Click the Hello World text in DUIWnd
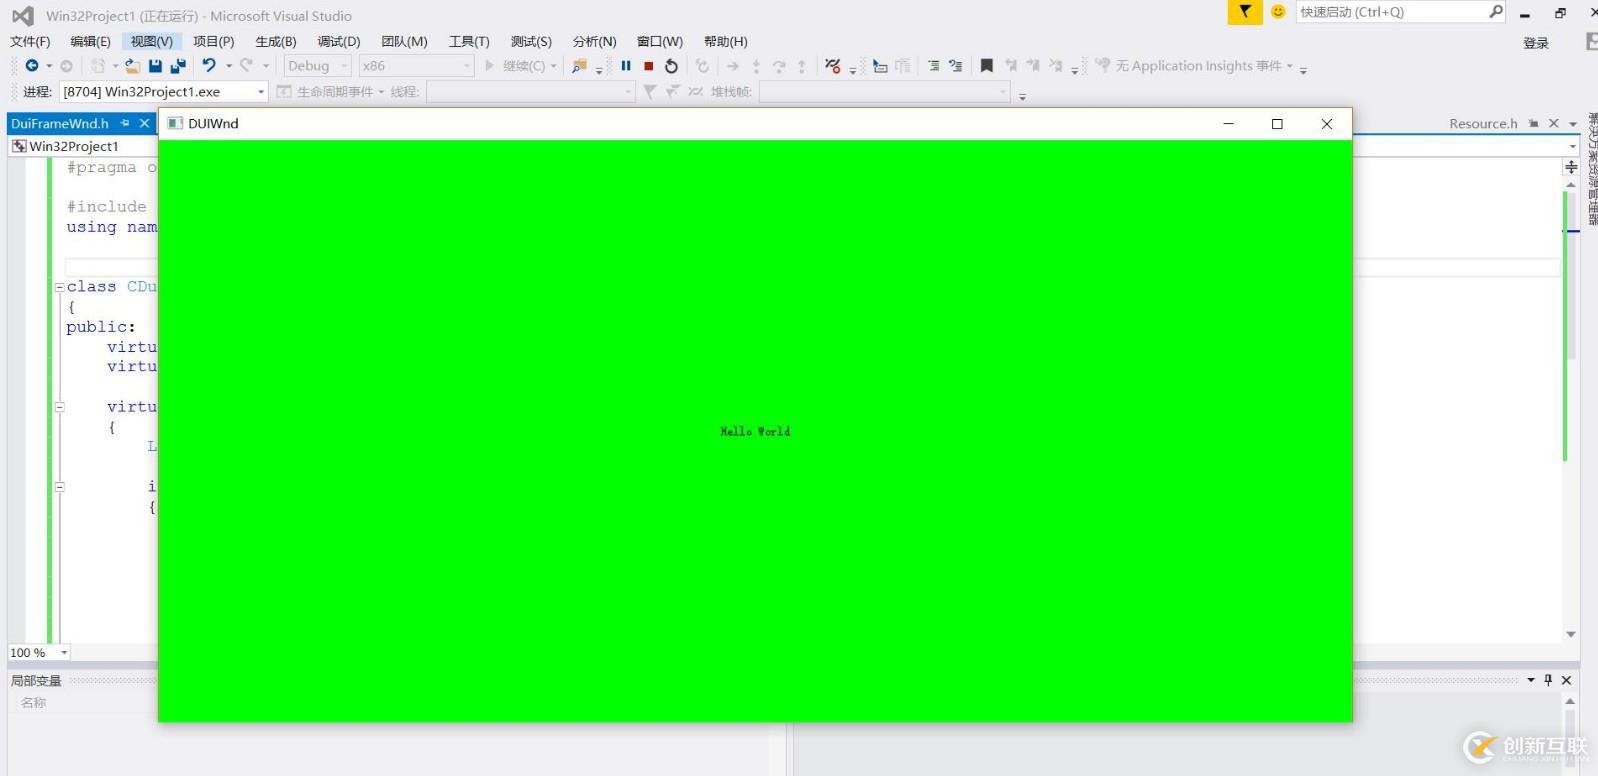This screenshot has height=776, width=1598. point(755,431)
